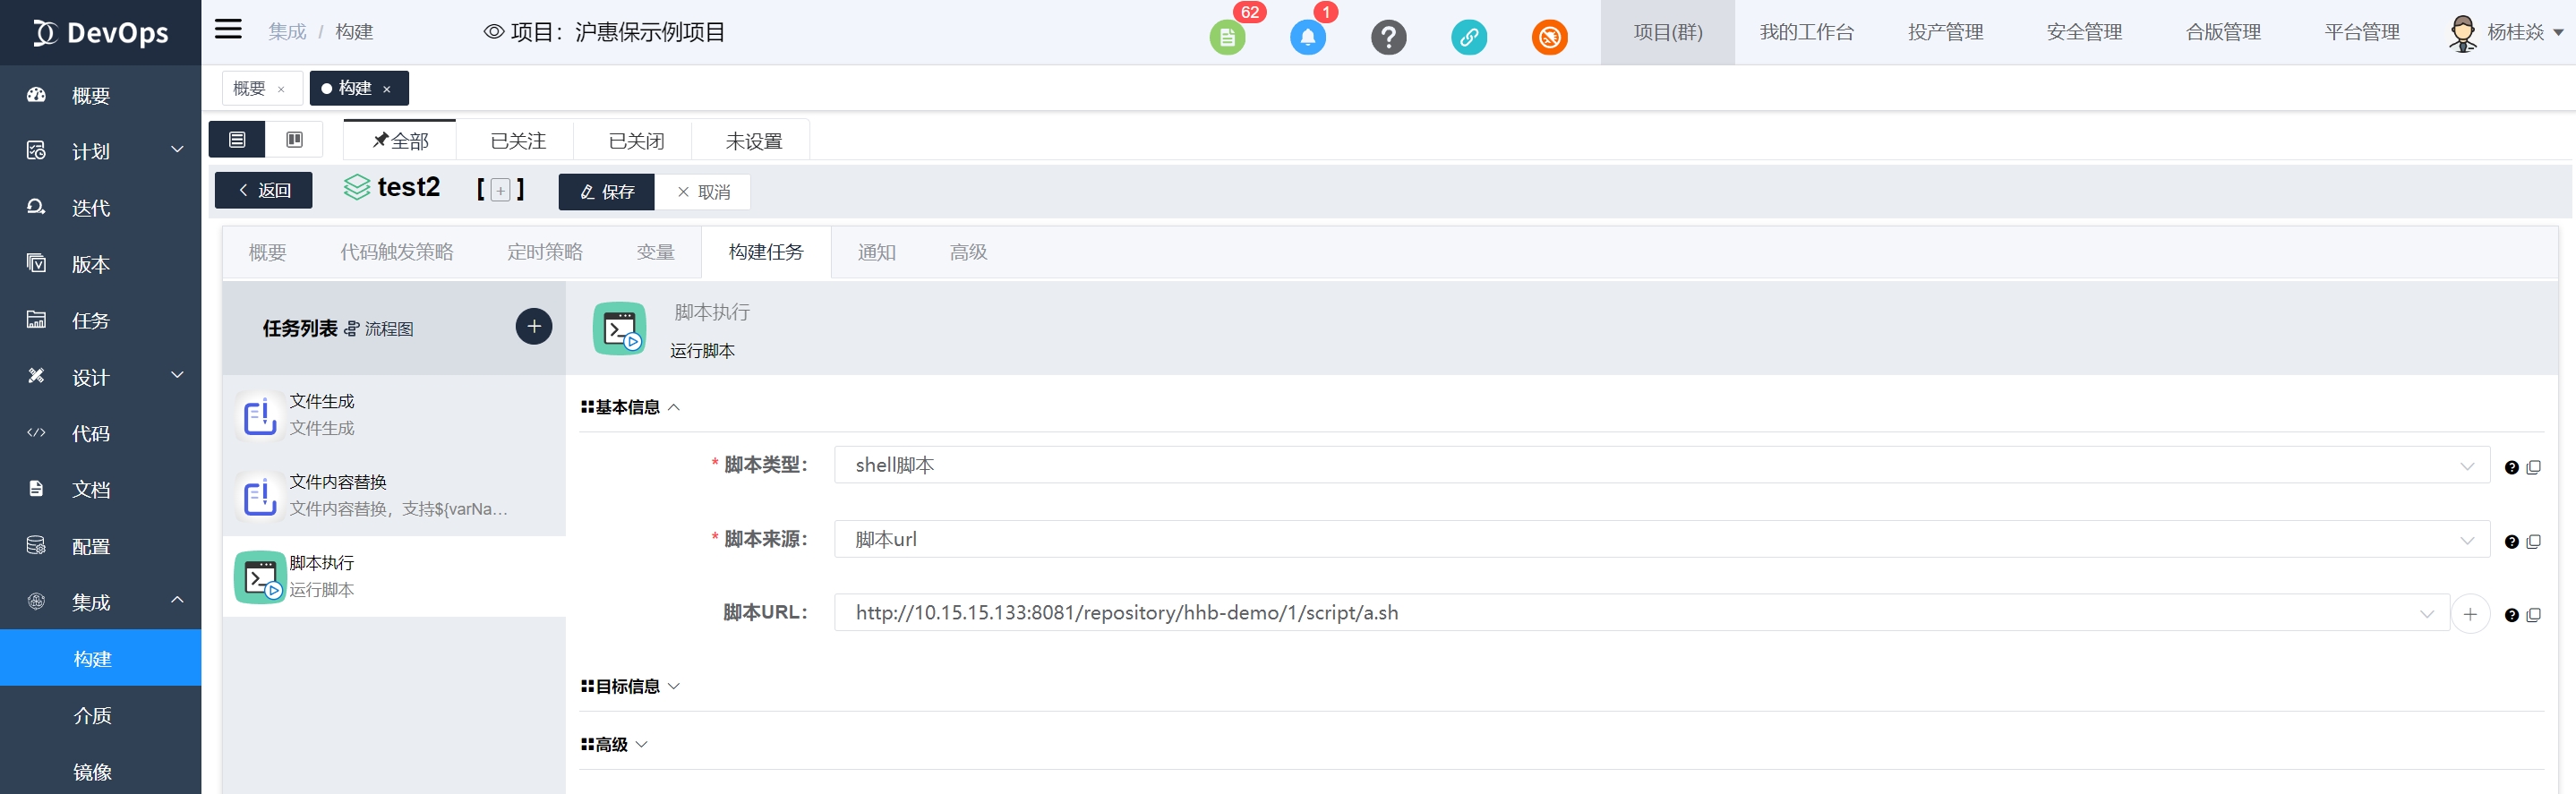The height and width of the screenshot is (794, 2576).
Task: Open 配置 in the left sidebar
Action: pos(100,546)
